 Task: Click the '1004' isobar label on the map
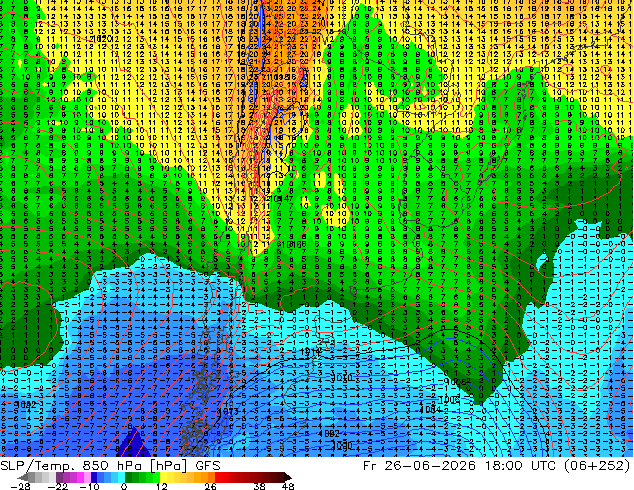point(430,409)
